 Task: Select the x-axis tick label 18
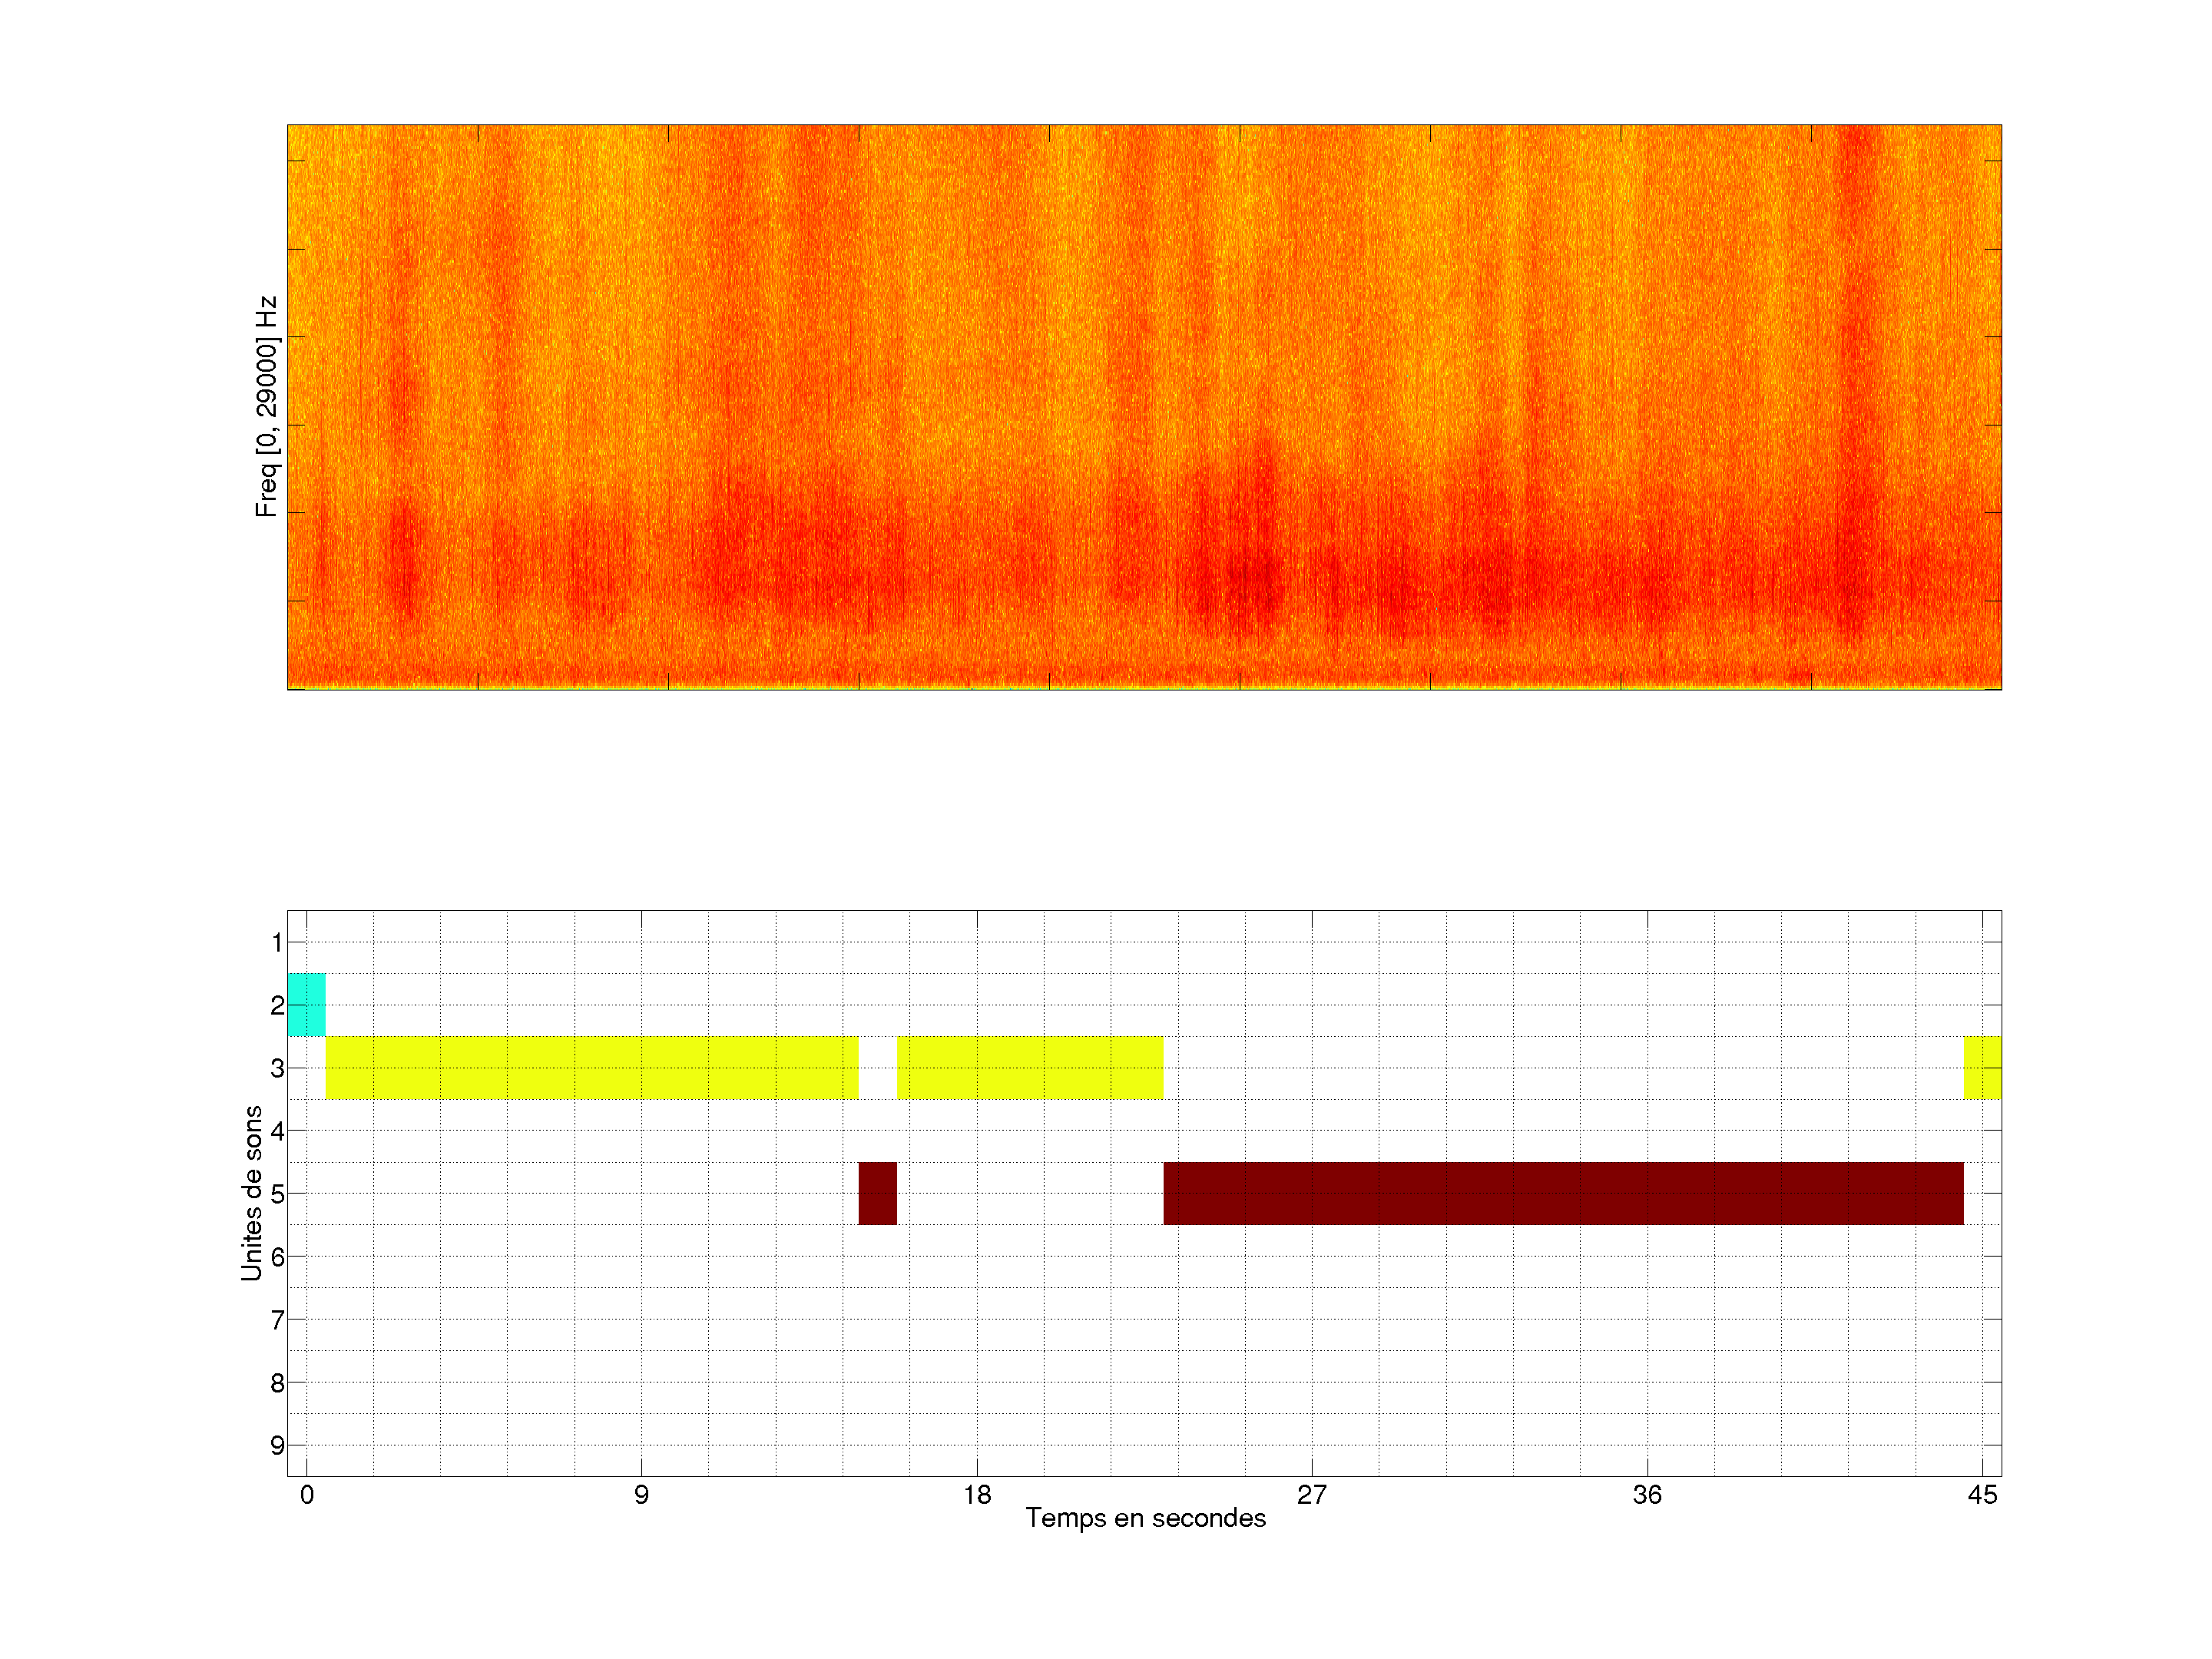(x=977, y=1495)
